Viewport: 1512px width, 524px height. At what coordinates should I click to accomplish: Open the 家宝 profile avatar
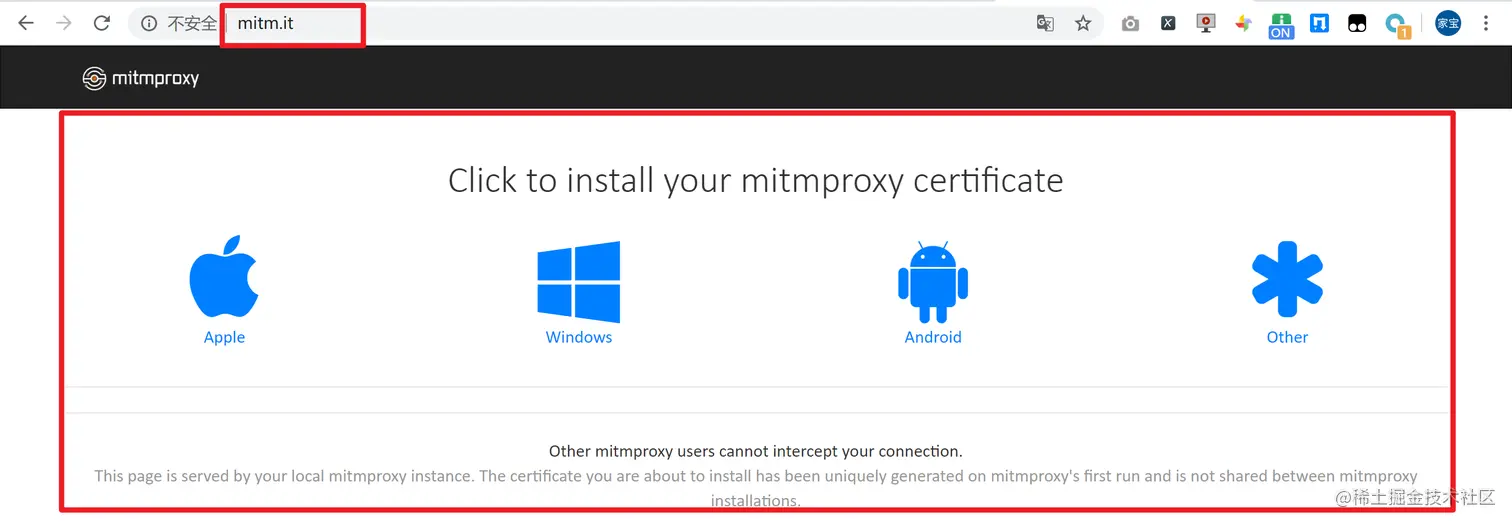[1448, 23]
